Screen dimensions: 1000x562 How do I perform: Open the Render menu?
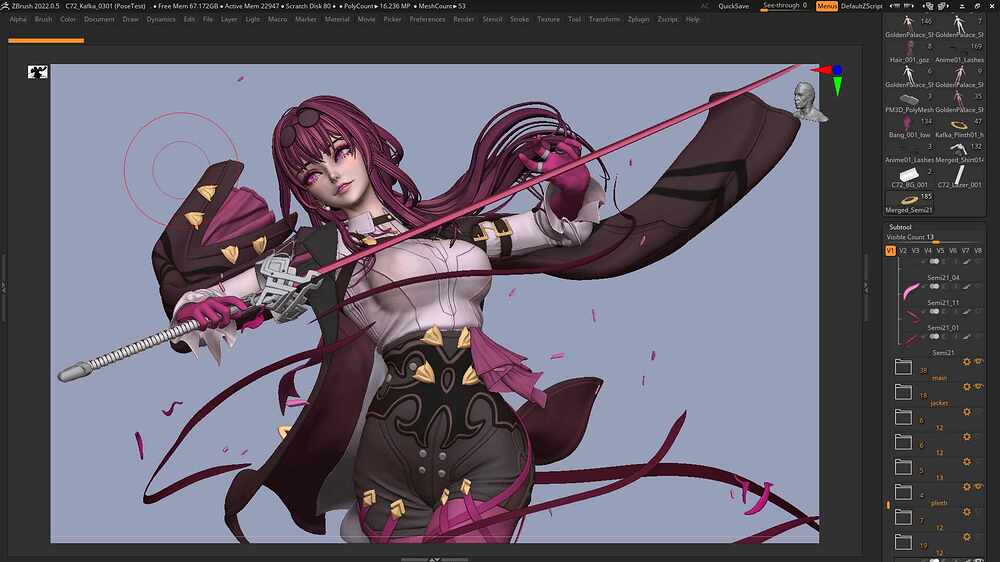pyautogui.click(x=464, y=19)
